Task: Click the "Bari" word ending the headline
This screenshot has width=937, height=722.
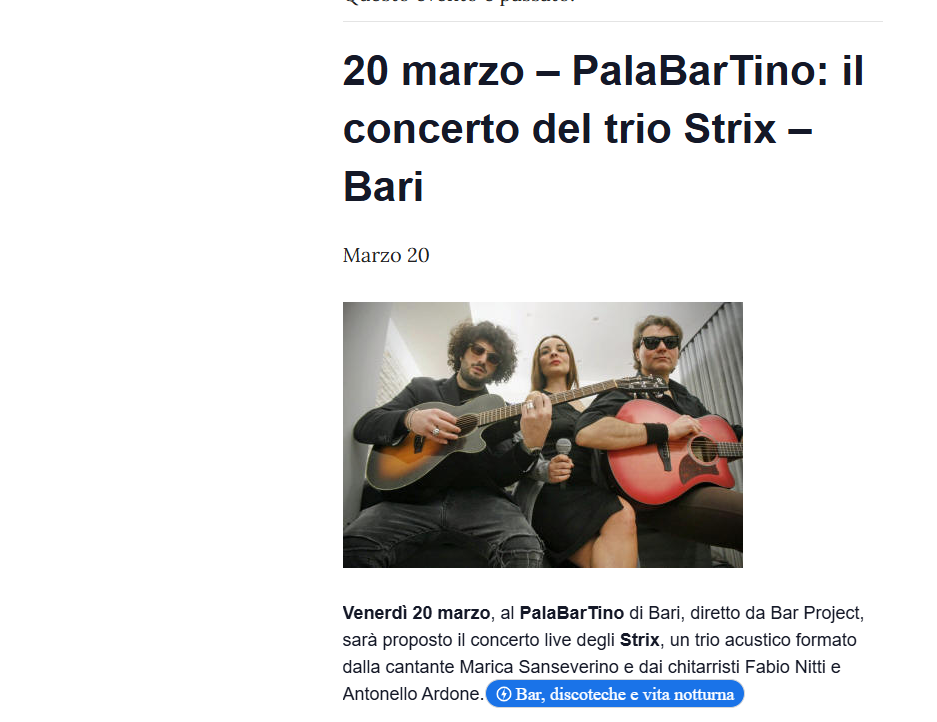Action: click(383, 186)
